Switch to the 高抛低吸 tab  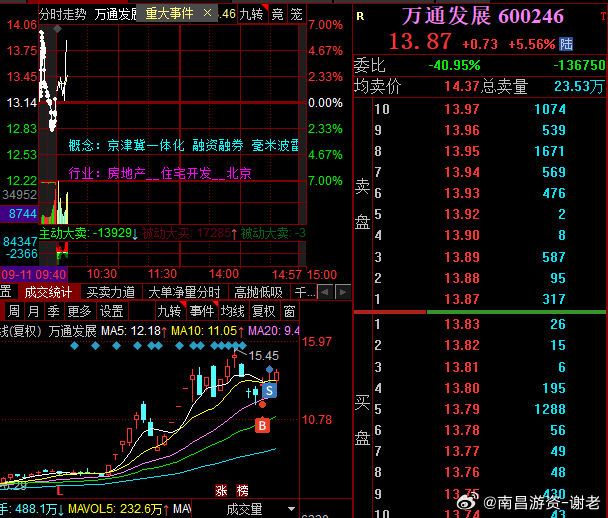point(258,292)
